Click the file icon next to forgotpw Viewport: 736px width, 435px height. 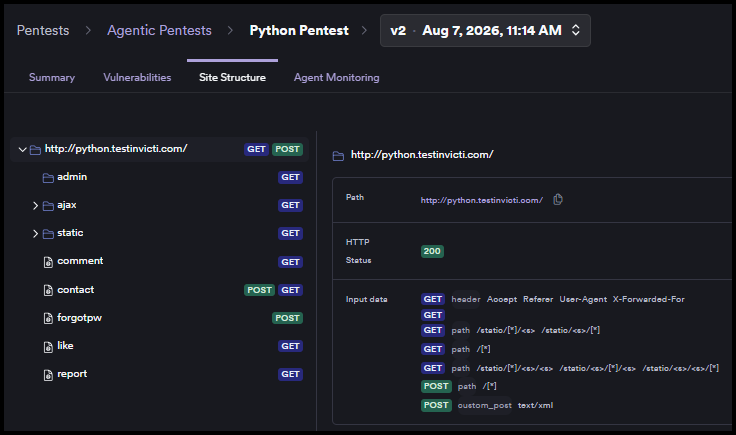tap(48, 319)
